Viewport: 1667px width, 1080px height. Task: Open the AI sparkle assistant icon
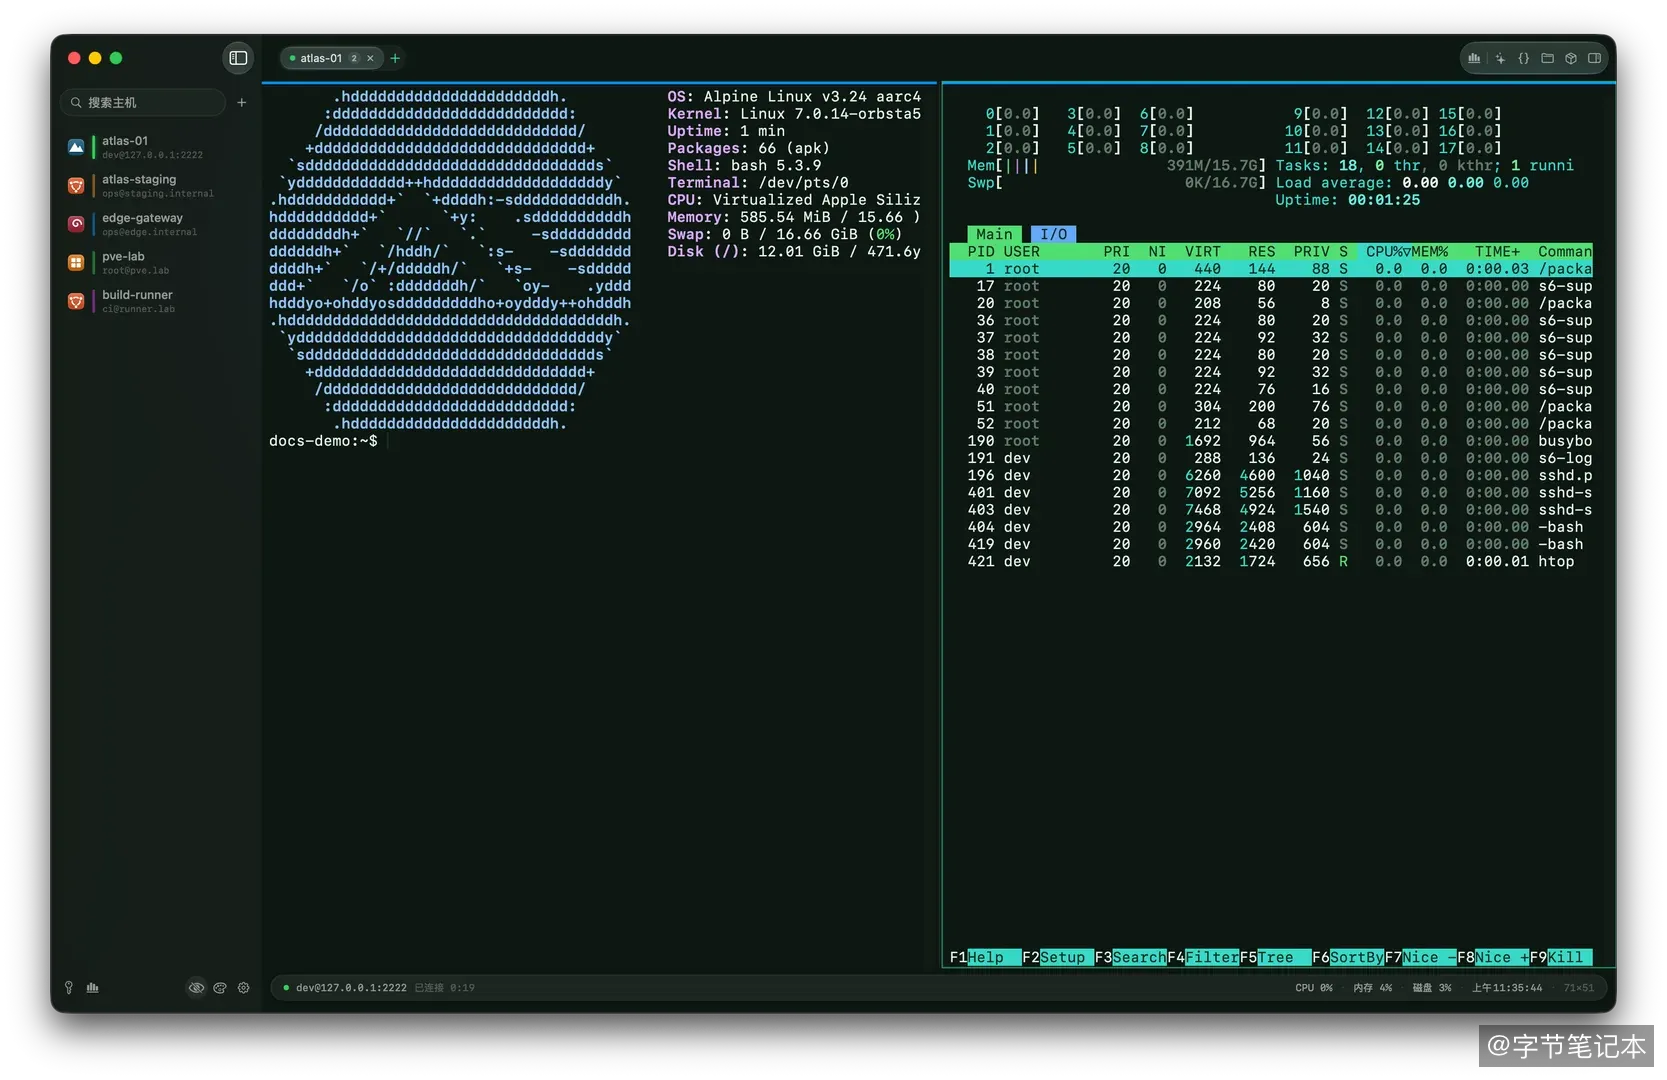[x=1500, y=58]
